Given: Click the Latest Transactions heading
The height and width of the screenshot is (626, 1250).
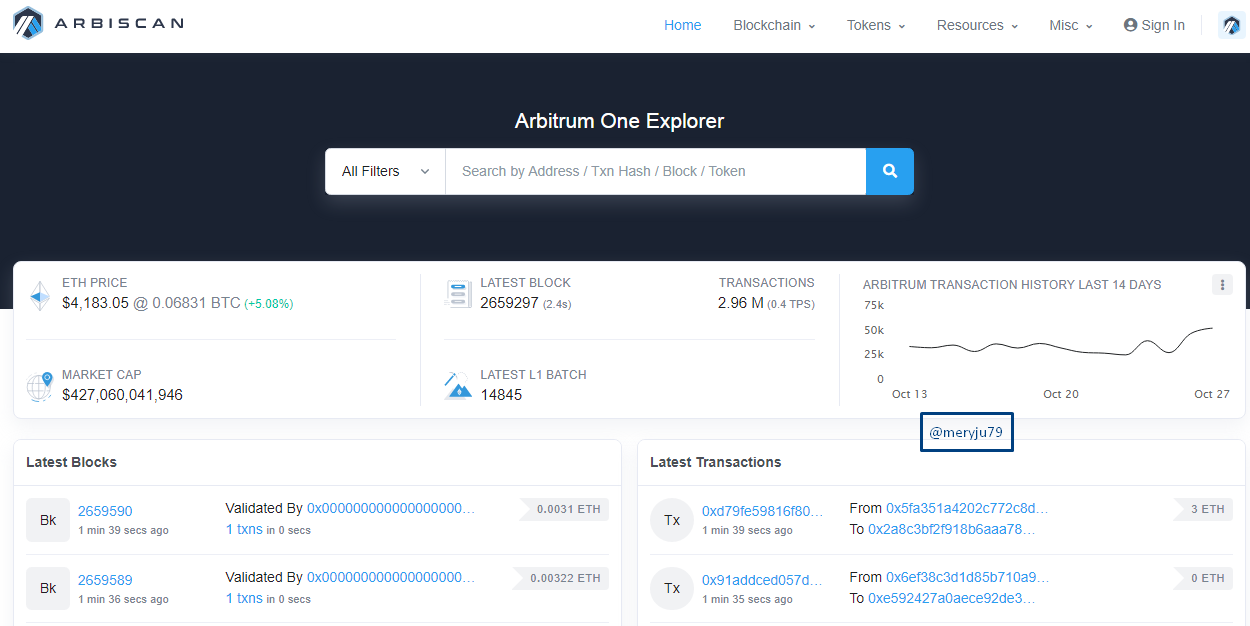Looking at the screenshot, I should pyautogui.click(x=716, y=462).
